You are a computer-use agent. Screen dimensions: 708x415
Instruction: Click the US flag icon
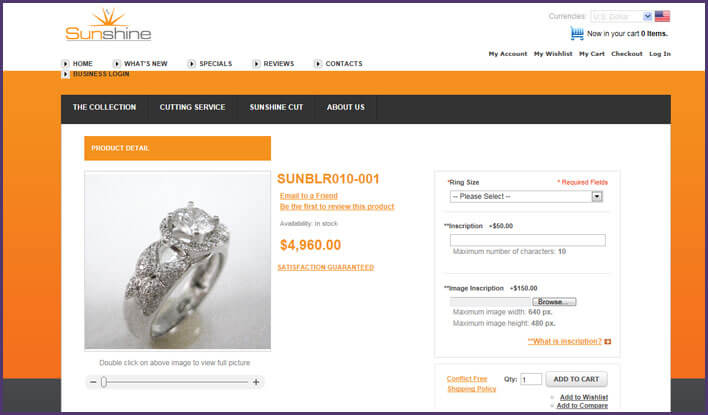pos(662,16)
